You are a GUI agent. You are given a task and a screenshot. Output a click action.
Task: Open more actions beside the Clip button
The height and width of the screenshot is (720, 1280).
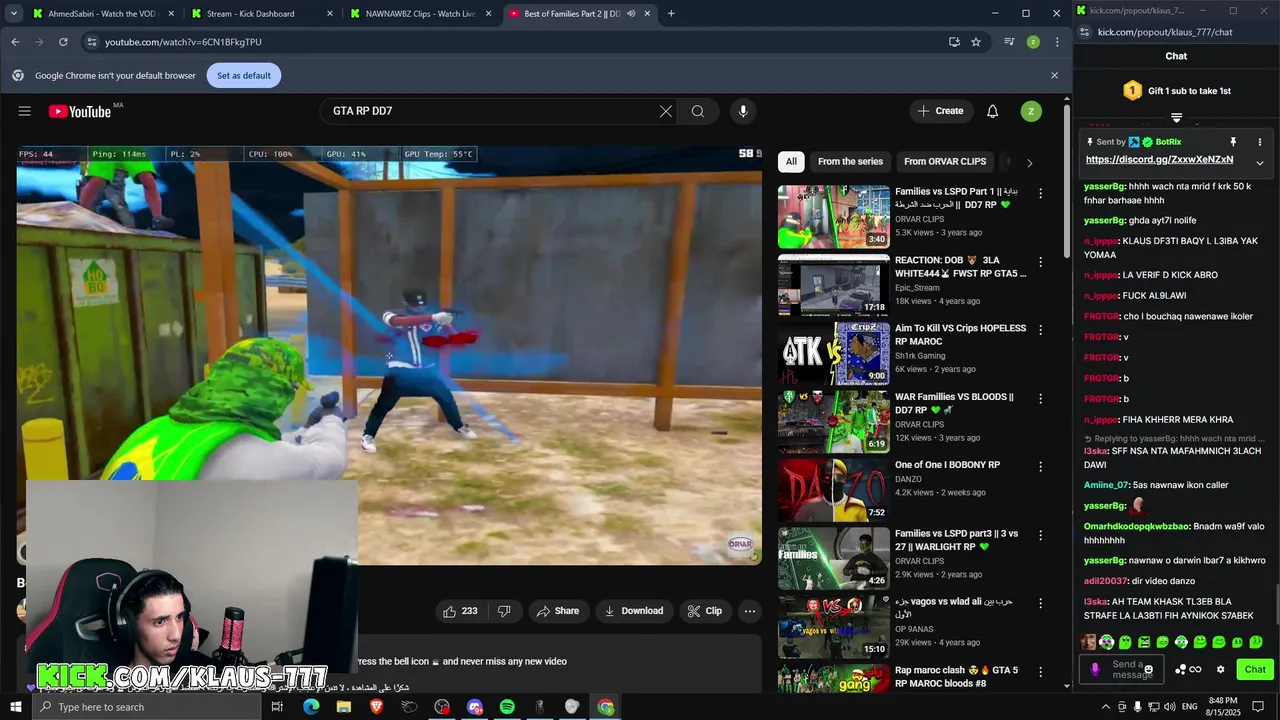tap(749, 611)
